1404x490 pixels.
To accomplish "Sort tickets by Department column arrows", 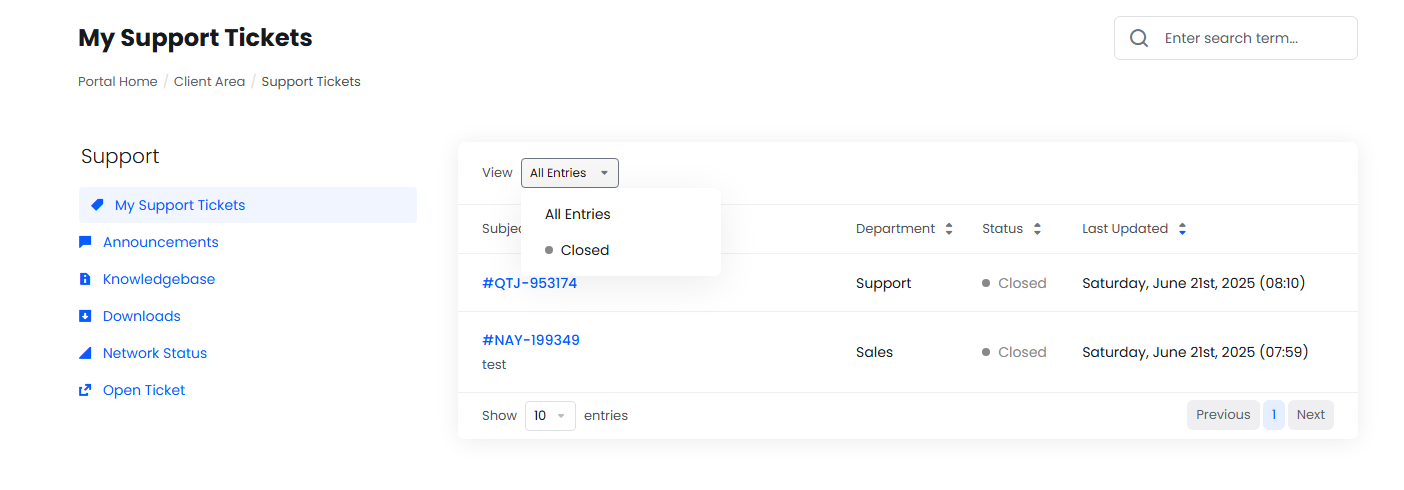I will pos(948,229).
